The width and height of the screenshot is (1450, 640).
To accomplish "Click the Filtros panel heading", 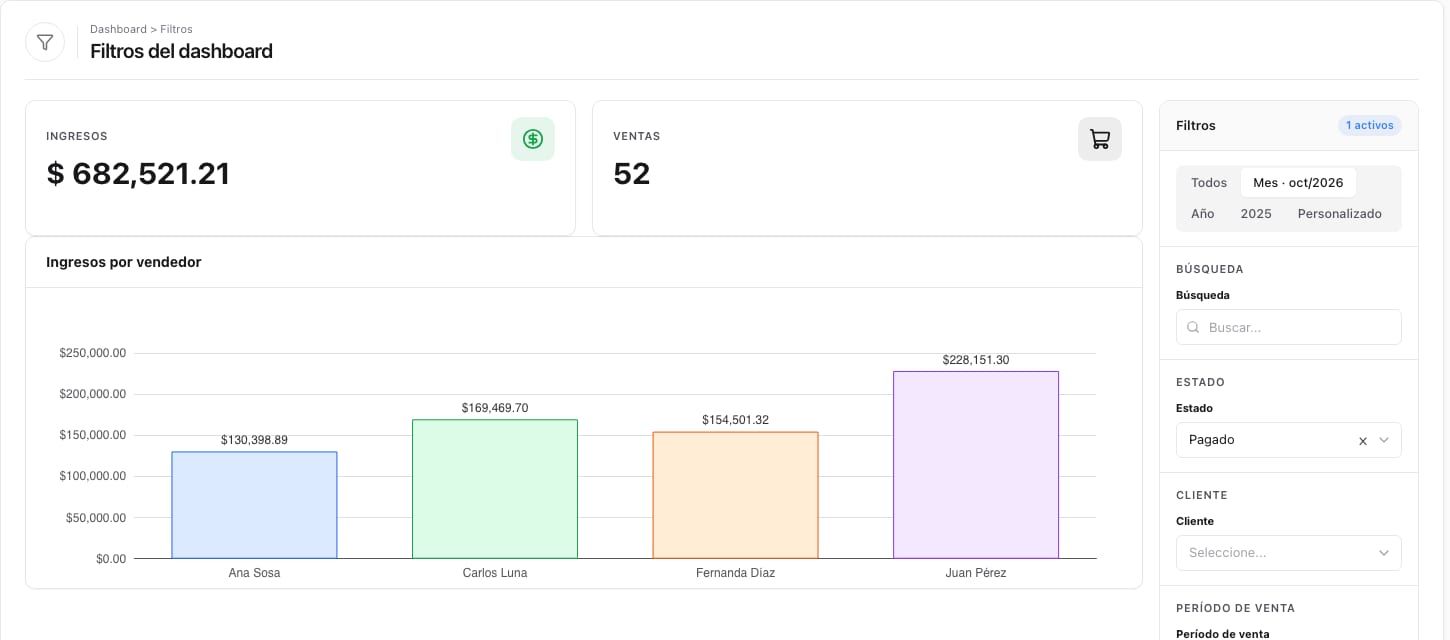I will (1196, 126).
